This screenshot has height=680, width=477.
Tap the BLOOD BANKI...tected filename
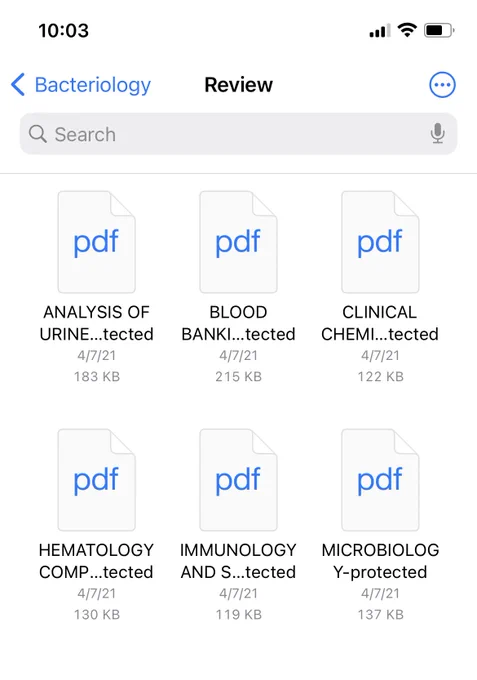(238, 323)
